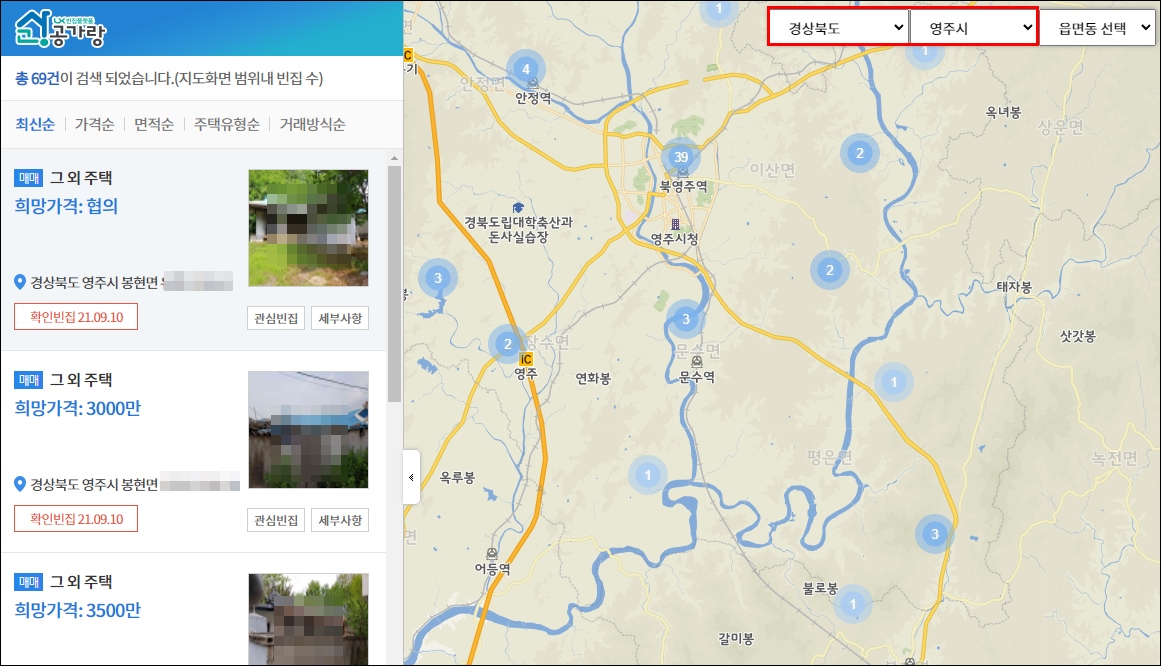
Task: Collapse the listing side panel arrow
Action: point(412,477)
